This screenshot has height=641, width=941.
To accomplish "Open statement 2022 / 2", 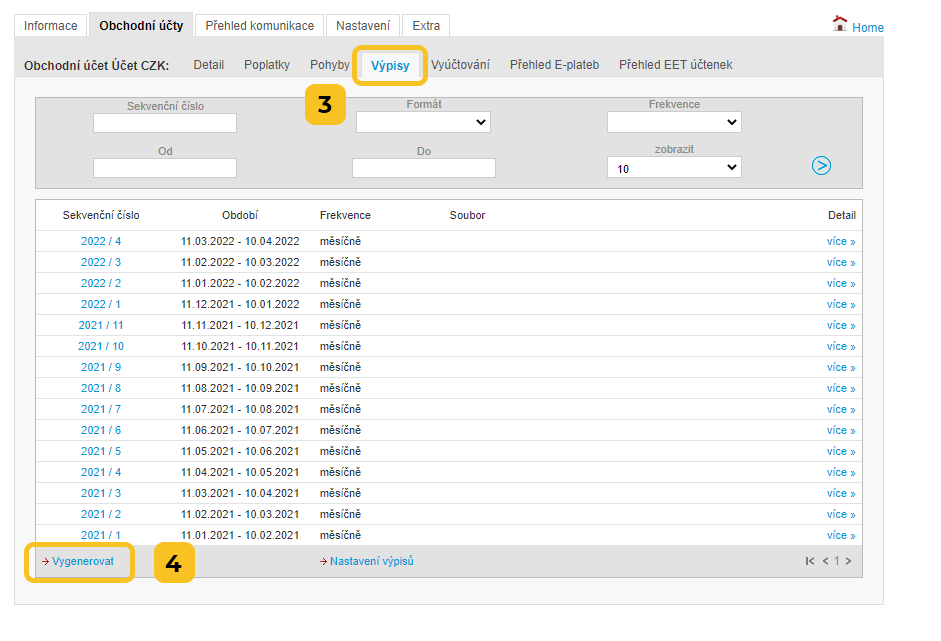I will (x=101, y=283).
